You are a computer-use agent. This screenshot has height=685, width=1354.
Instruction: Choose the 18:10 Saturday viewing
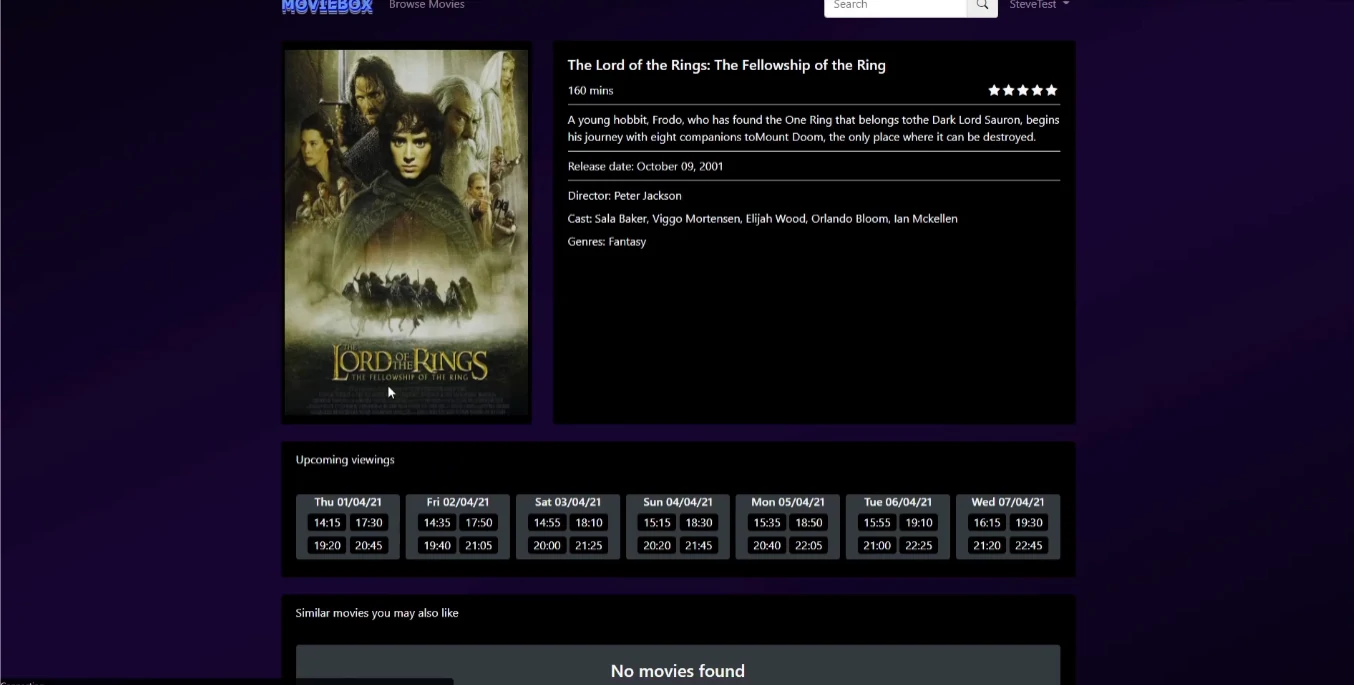point(589,523)
